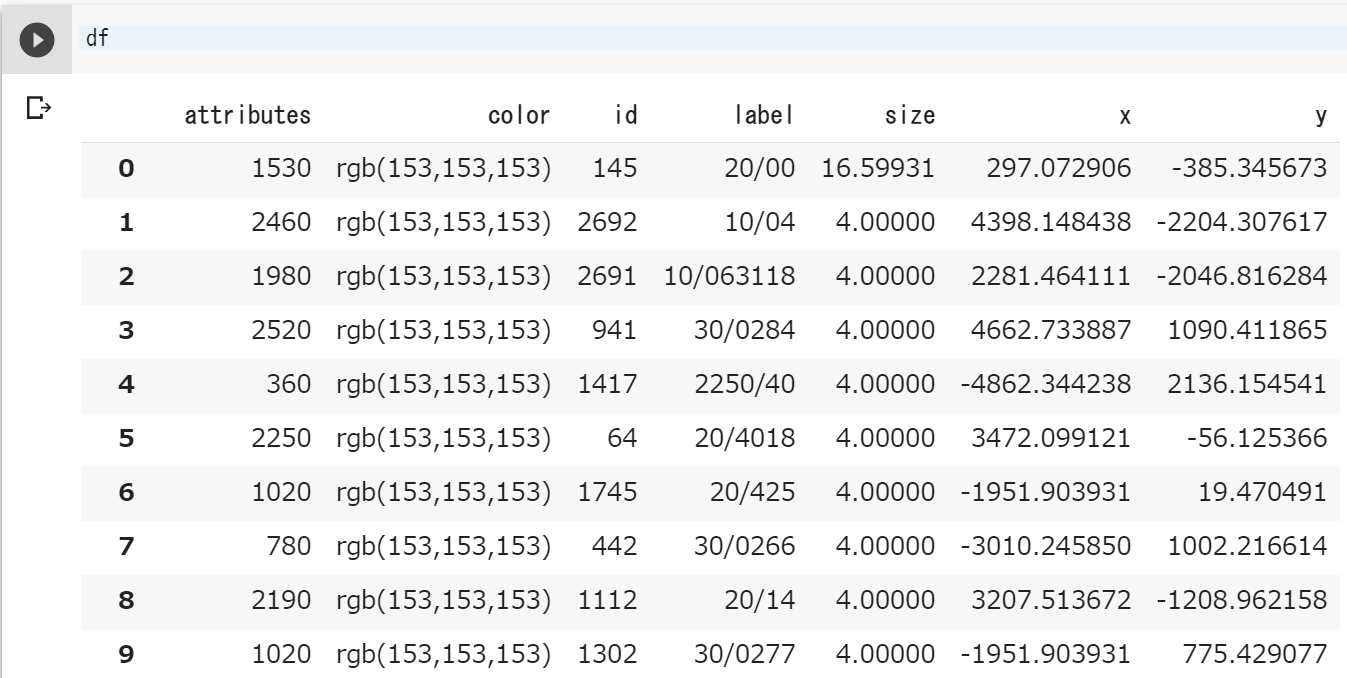
Task: Click the label cell 10/063118
Action: (x=729, y=277)
